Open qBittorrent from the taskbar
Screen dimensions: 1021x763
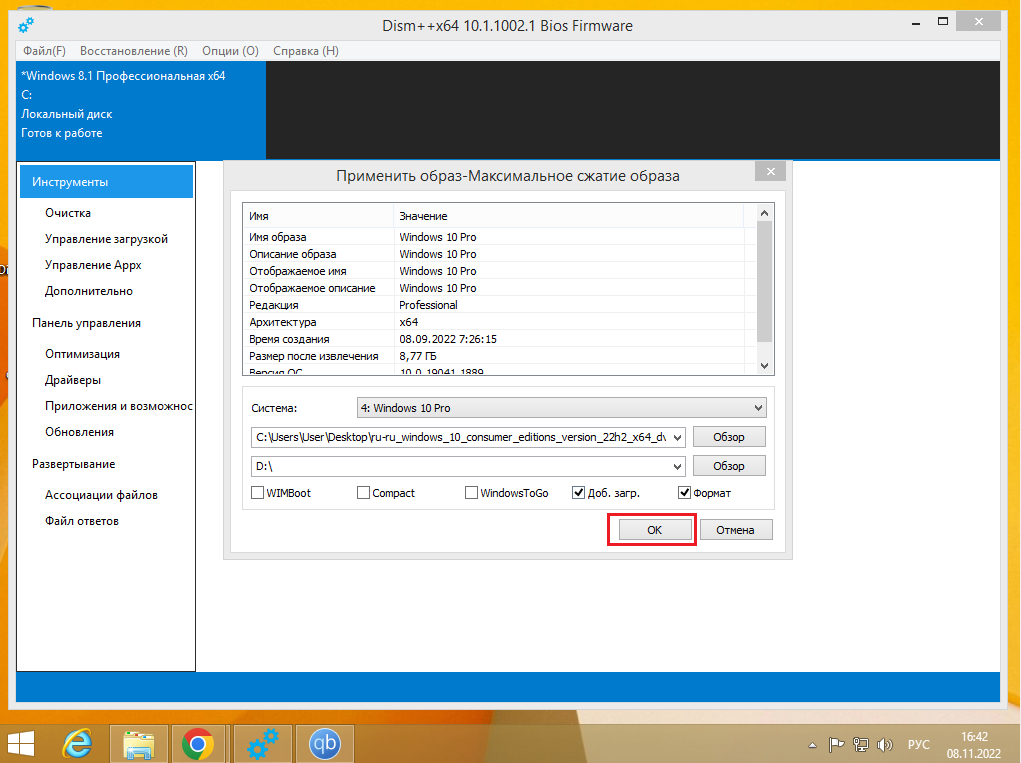point(324,743)
